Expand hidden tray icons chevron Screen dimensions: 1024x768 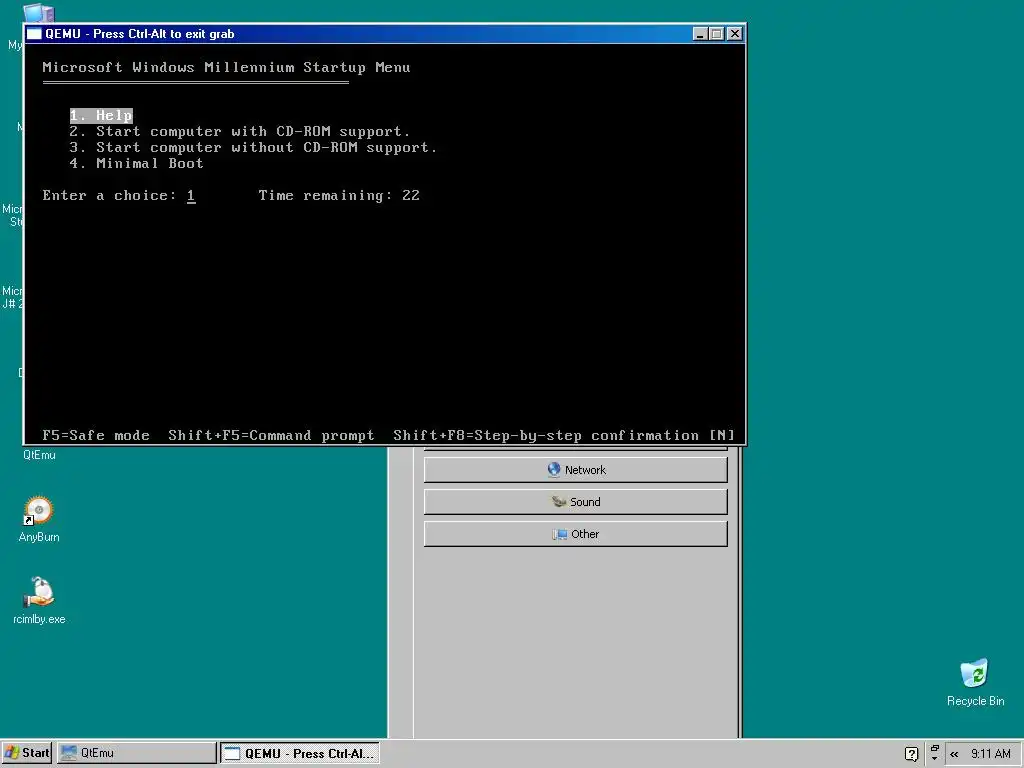954,754
